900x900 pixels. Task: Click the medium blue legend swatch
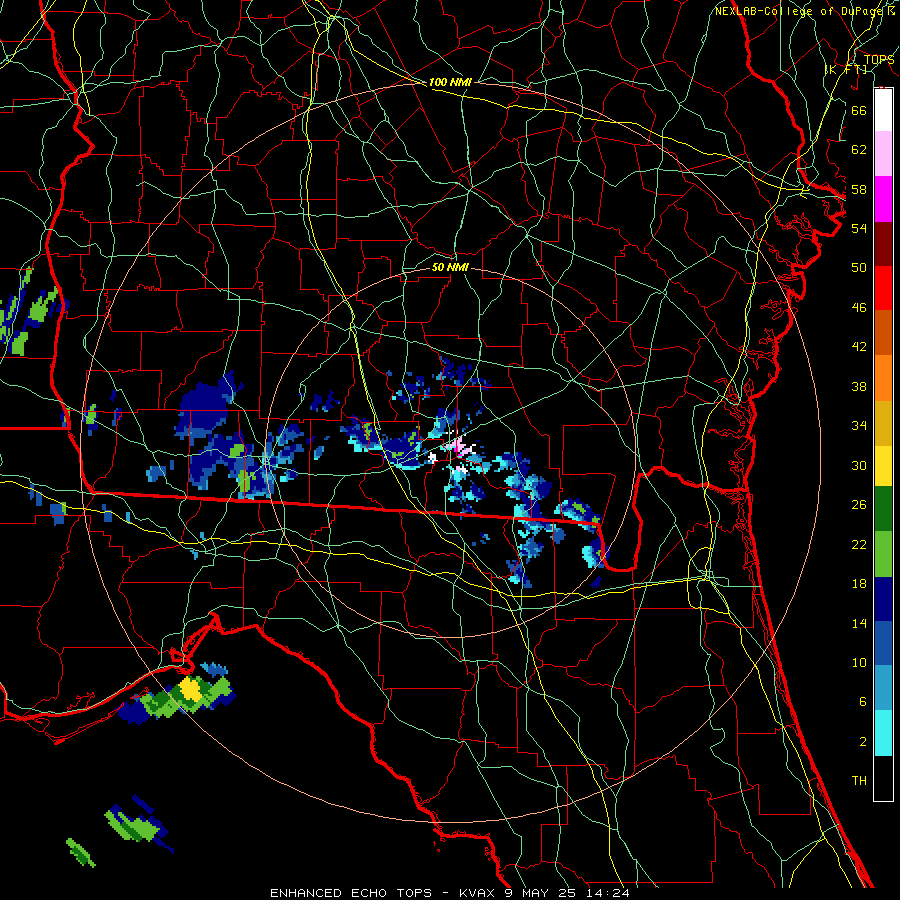click(883, 643)
